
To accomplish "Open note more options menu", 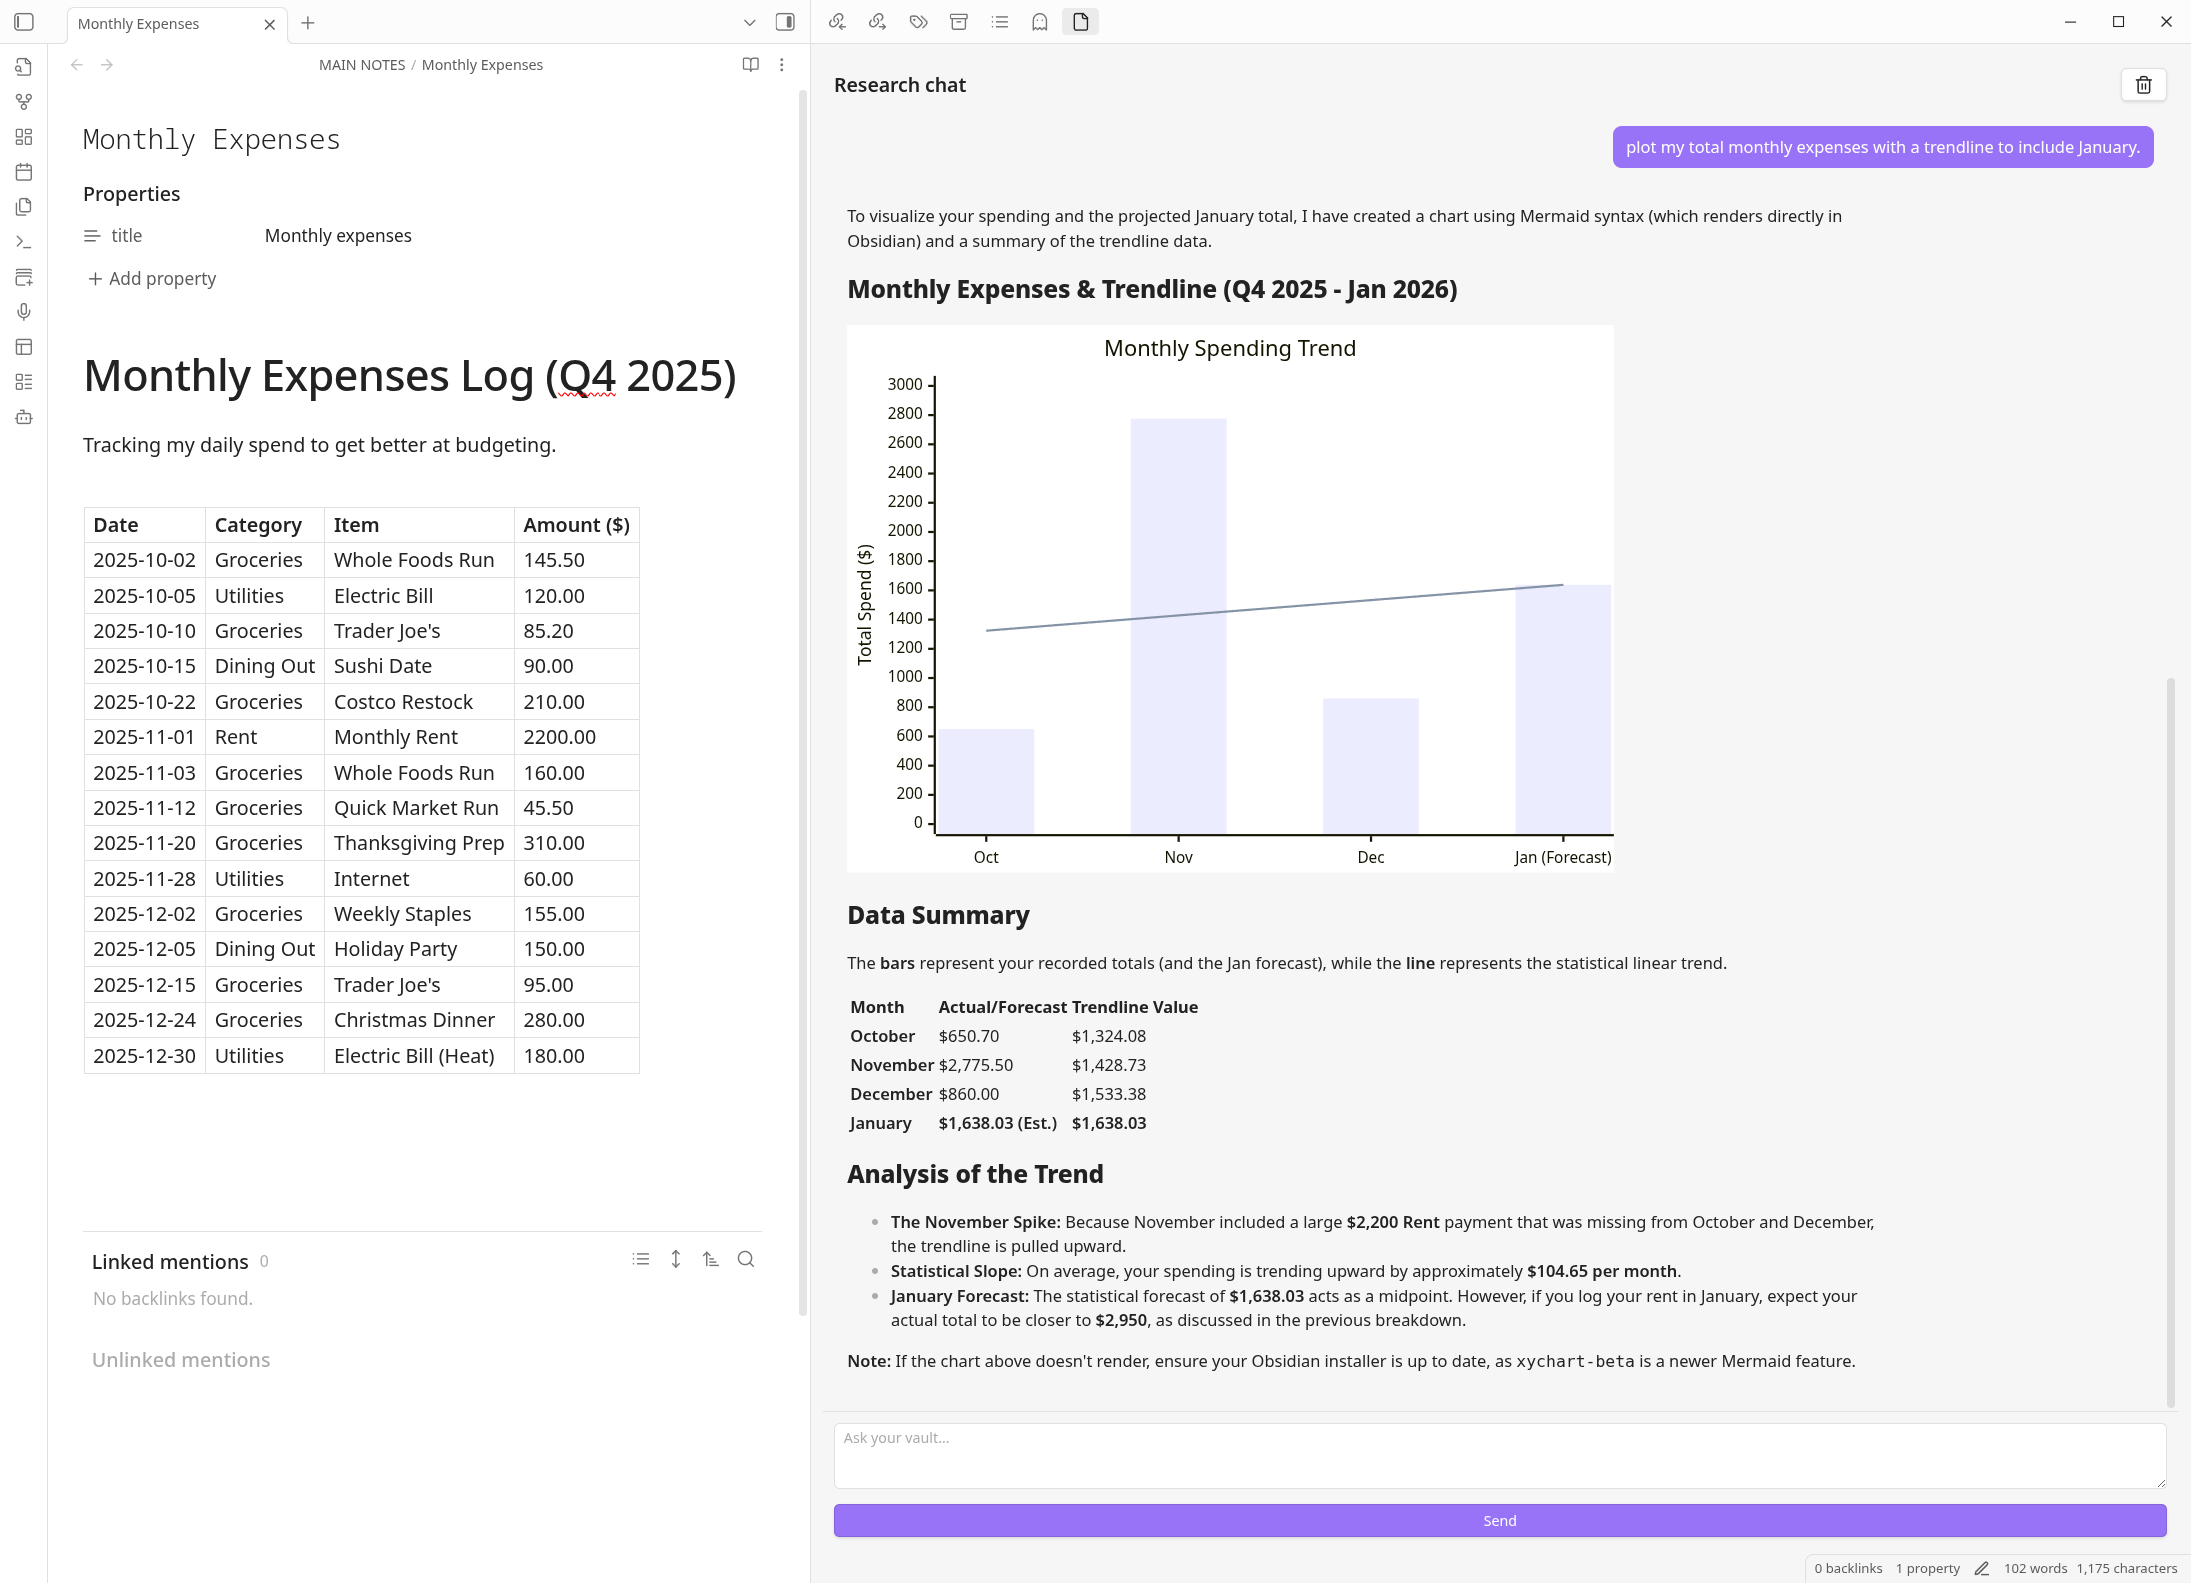I will tap(782, 65).
